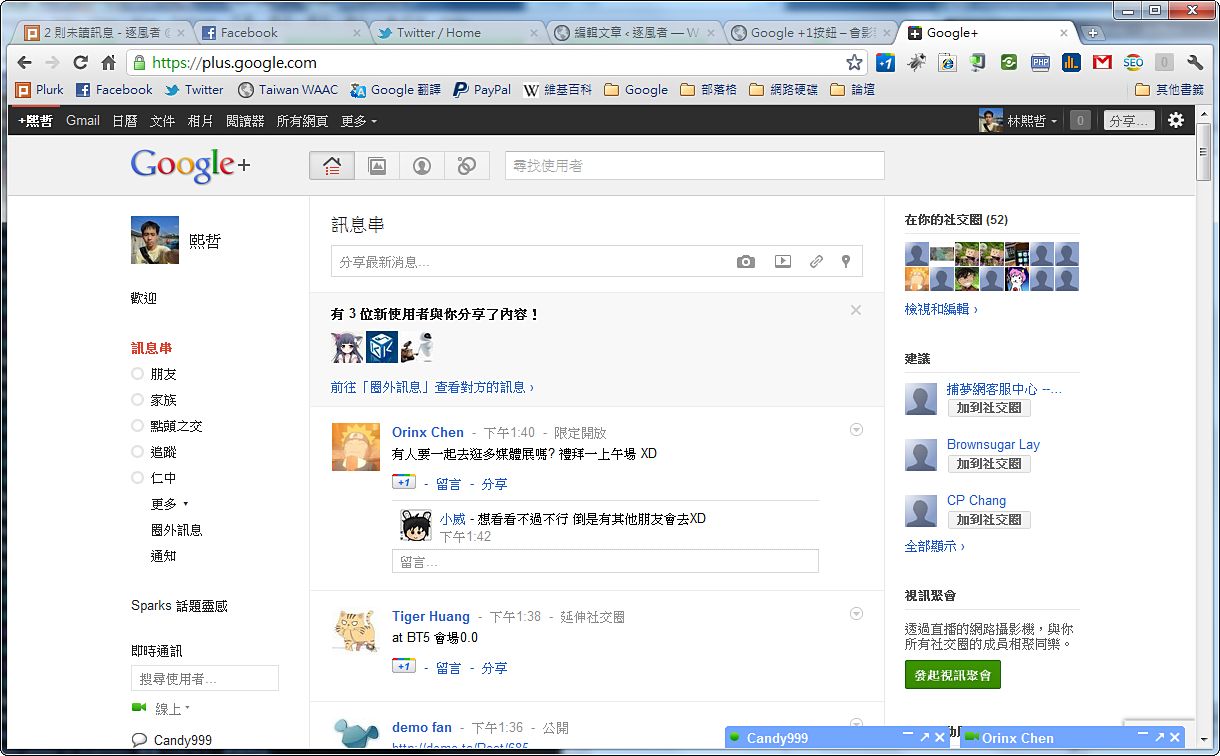
Task: Click 發起視訊聚會 green button
Action: point(953,675)
